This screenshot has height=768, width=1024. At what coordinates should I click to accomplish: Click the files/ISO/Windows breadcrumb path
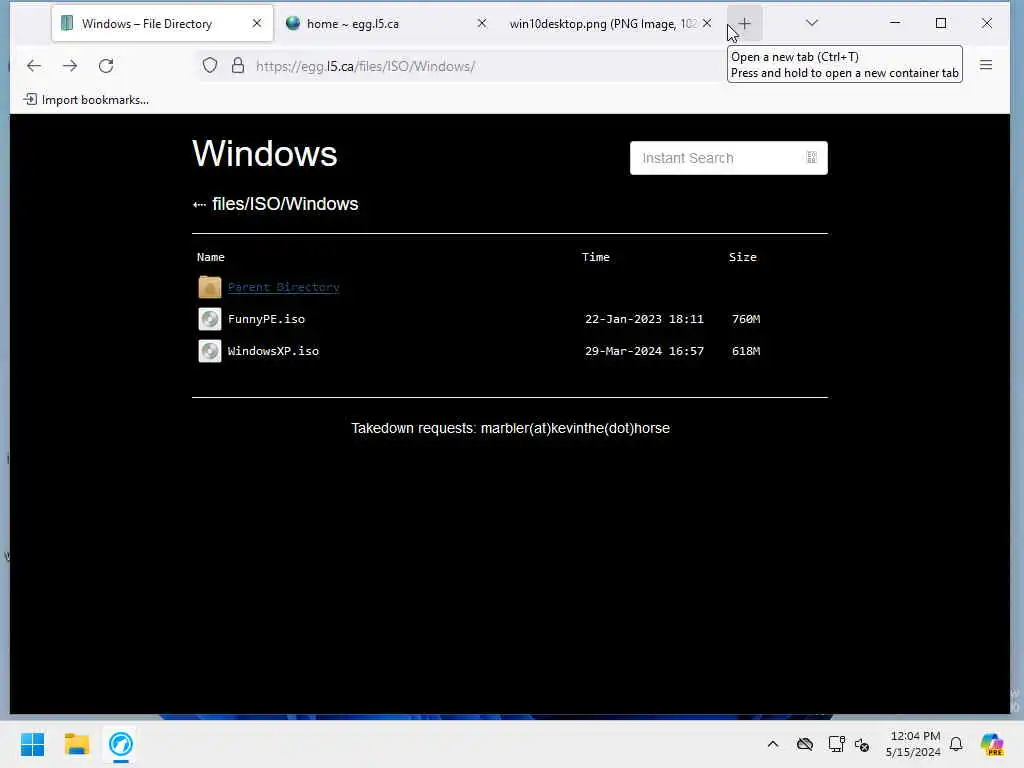pyautogui.click(x=285, y=204)
